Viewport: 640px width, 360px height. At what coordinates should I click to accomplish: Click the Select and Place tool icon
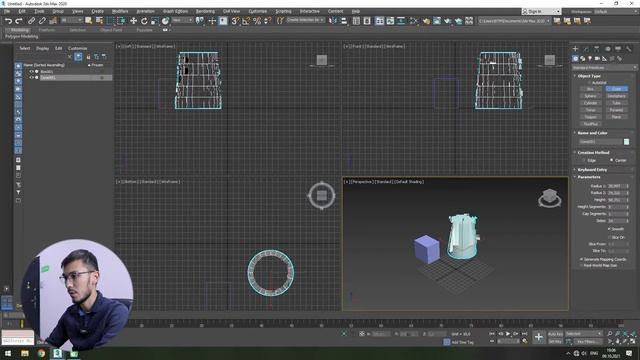(x=165, y=21)
